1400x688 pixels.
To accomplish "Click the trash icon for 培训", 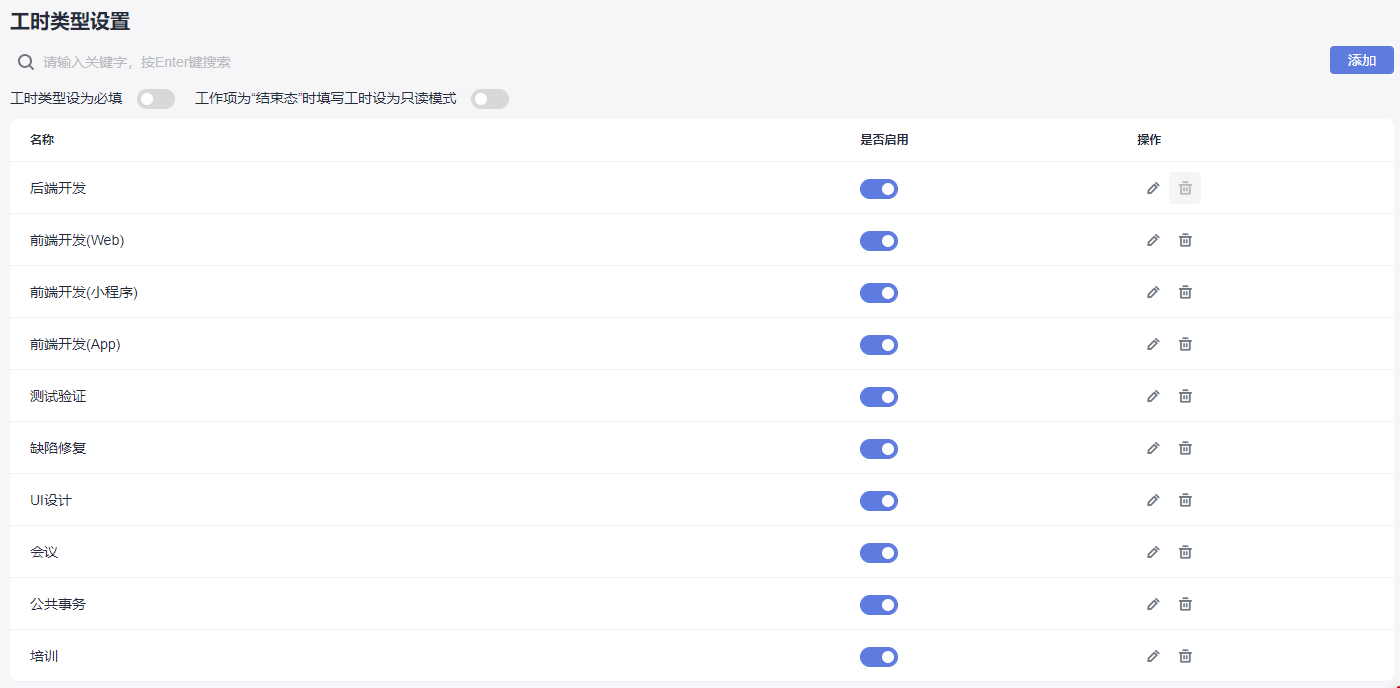I will click(x=1185, y=656).
